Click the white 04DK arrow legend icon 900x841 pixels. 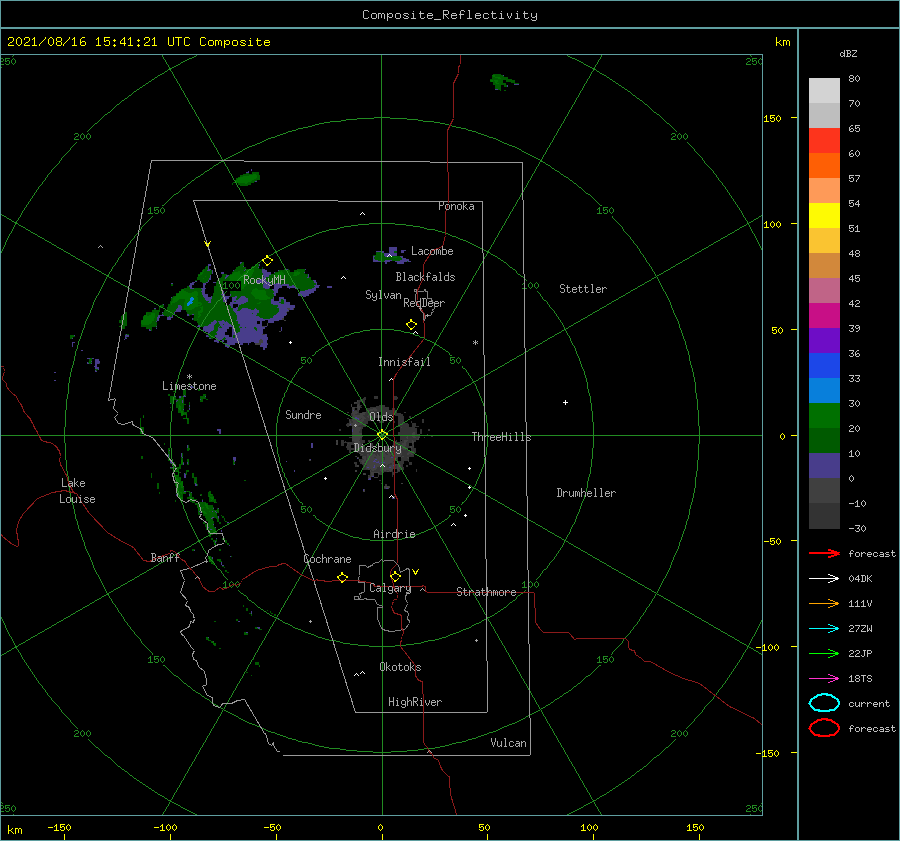(824, 579)
